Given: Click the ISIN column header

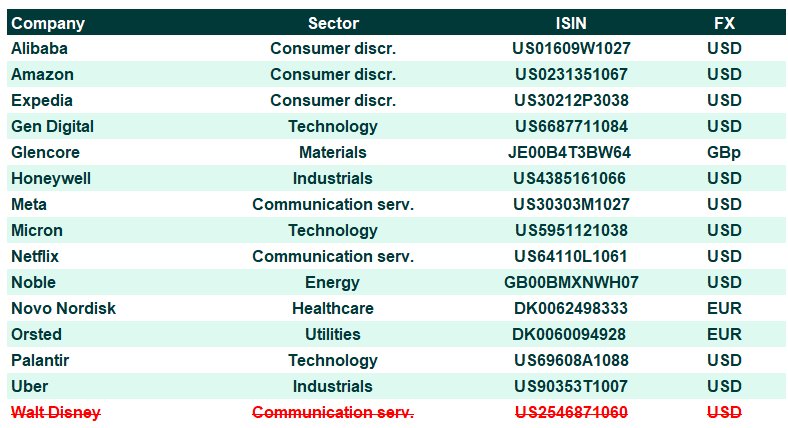Looking at the screenshot, I should 571,23.
